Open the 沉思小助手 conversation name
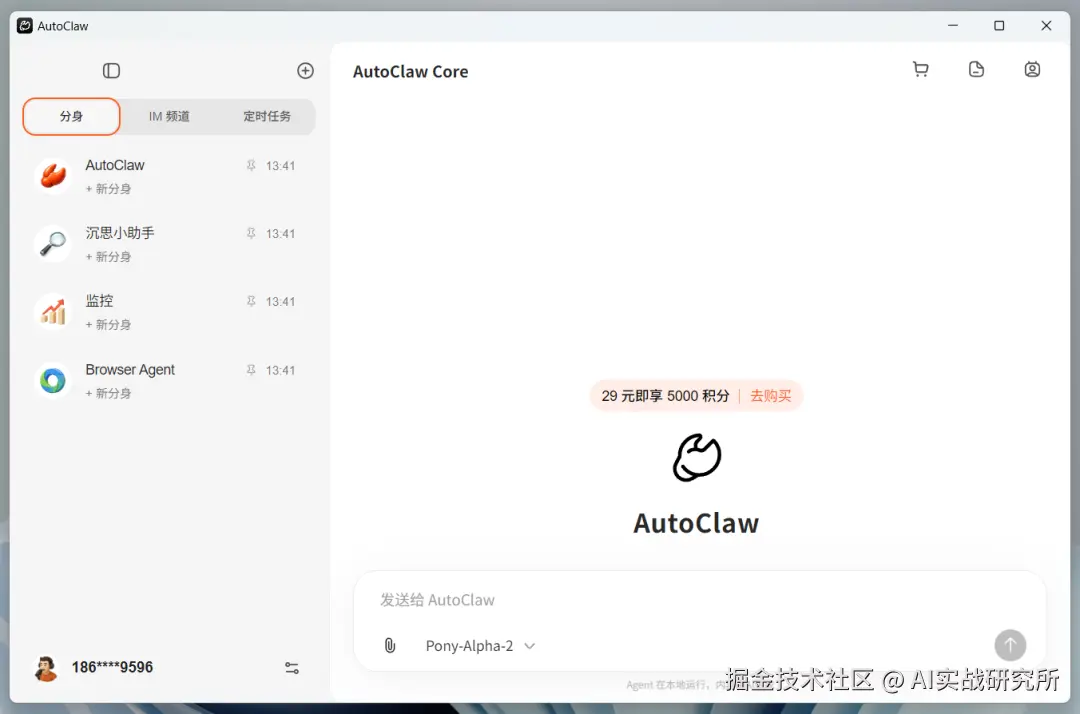Image resolution: width=1080 pixels, height=714 pixels. tap(120, 233)
